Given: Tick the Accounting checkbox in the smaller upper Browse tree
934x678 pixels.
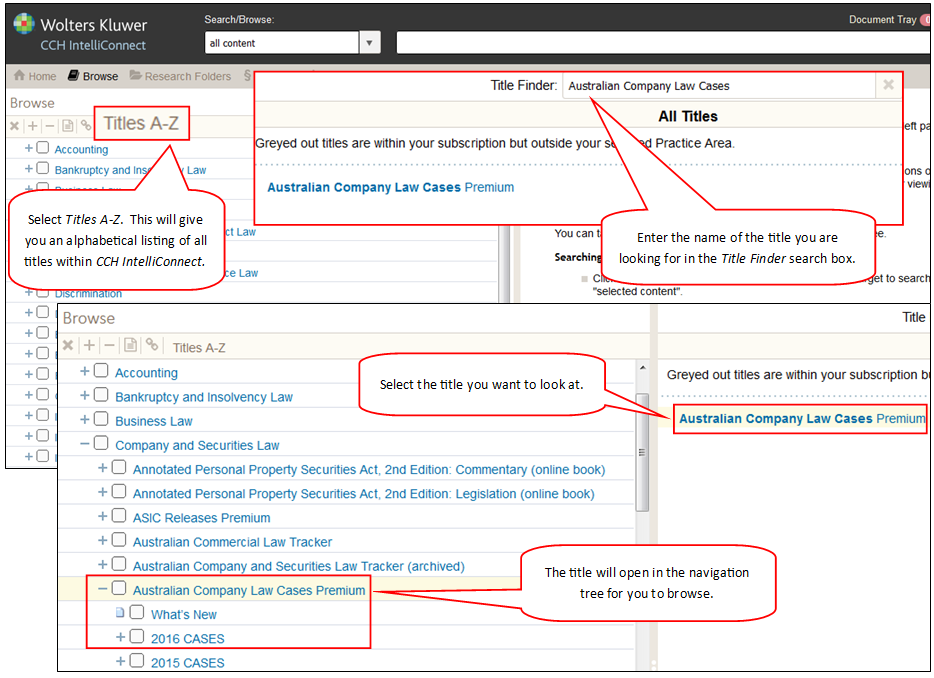Looking at the screenshot, I should [43, 148].
